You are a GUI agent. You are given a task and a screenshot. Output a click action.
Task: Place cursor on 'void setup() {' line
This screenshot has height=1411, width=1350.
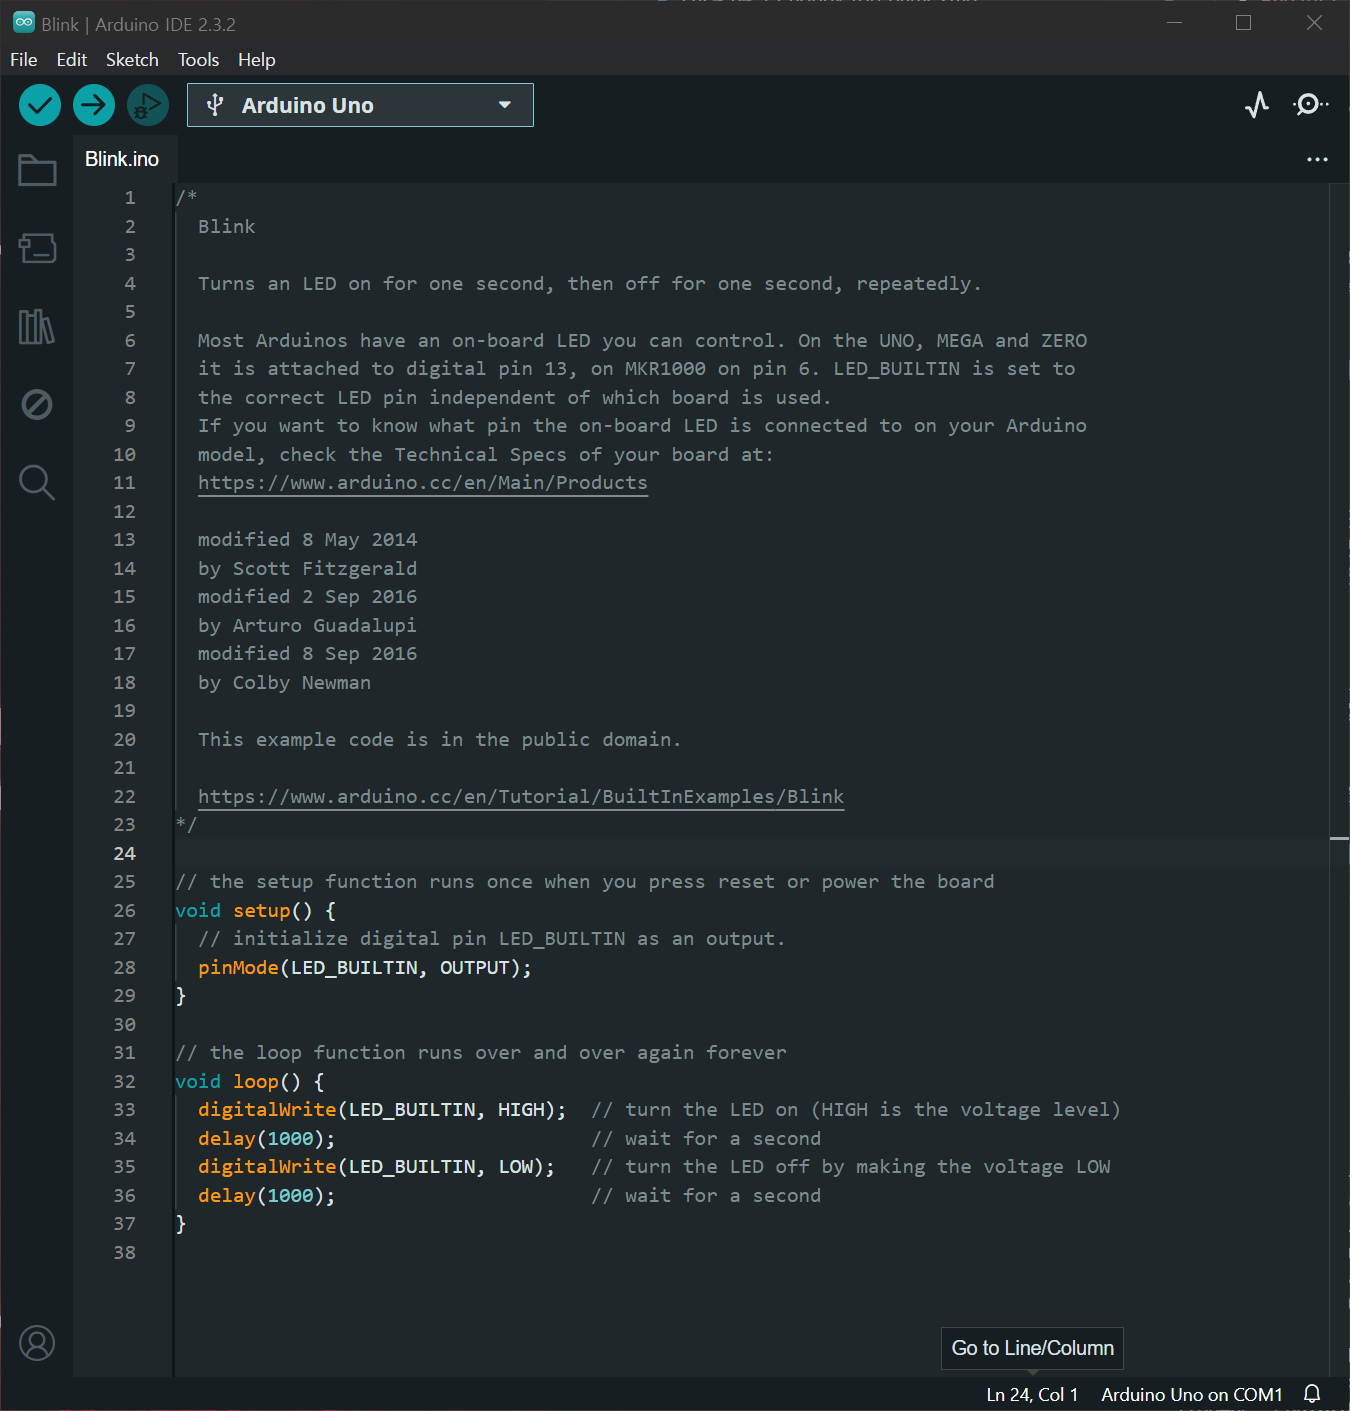click(x=255, y=910)
